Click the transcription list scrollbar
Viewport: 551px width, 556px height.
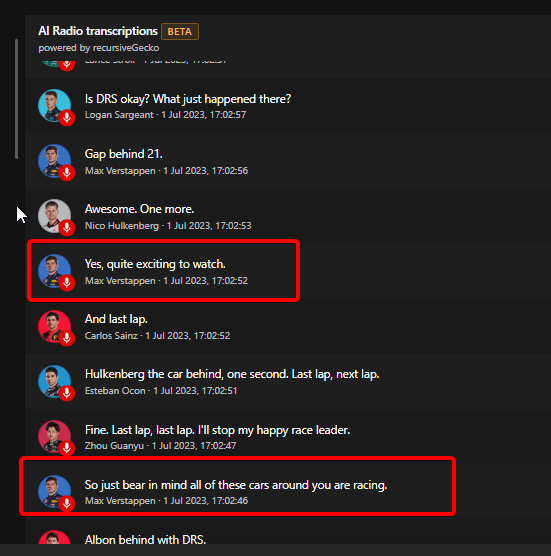pyautogui.click(x=16, y=99)
